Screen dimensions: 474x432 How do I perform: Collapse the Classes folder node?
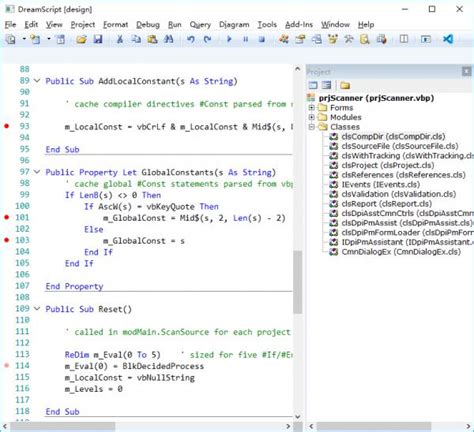click(x=312, y=127)
